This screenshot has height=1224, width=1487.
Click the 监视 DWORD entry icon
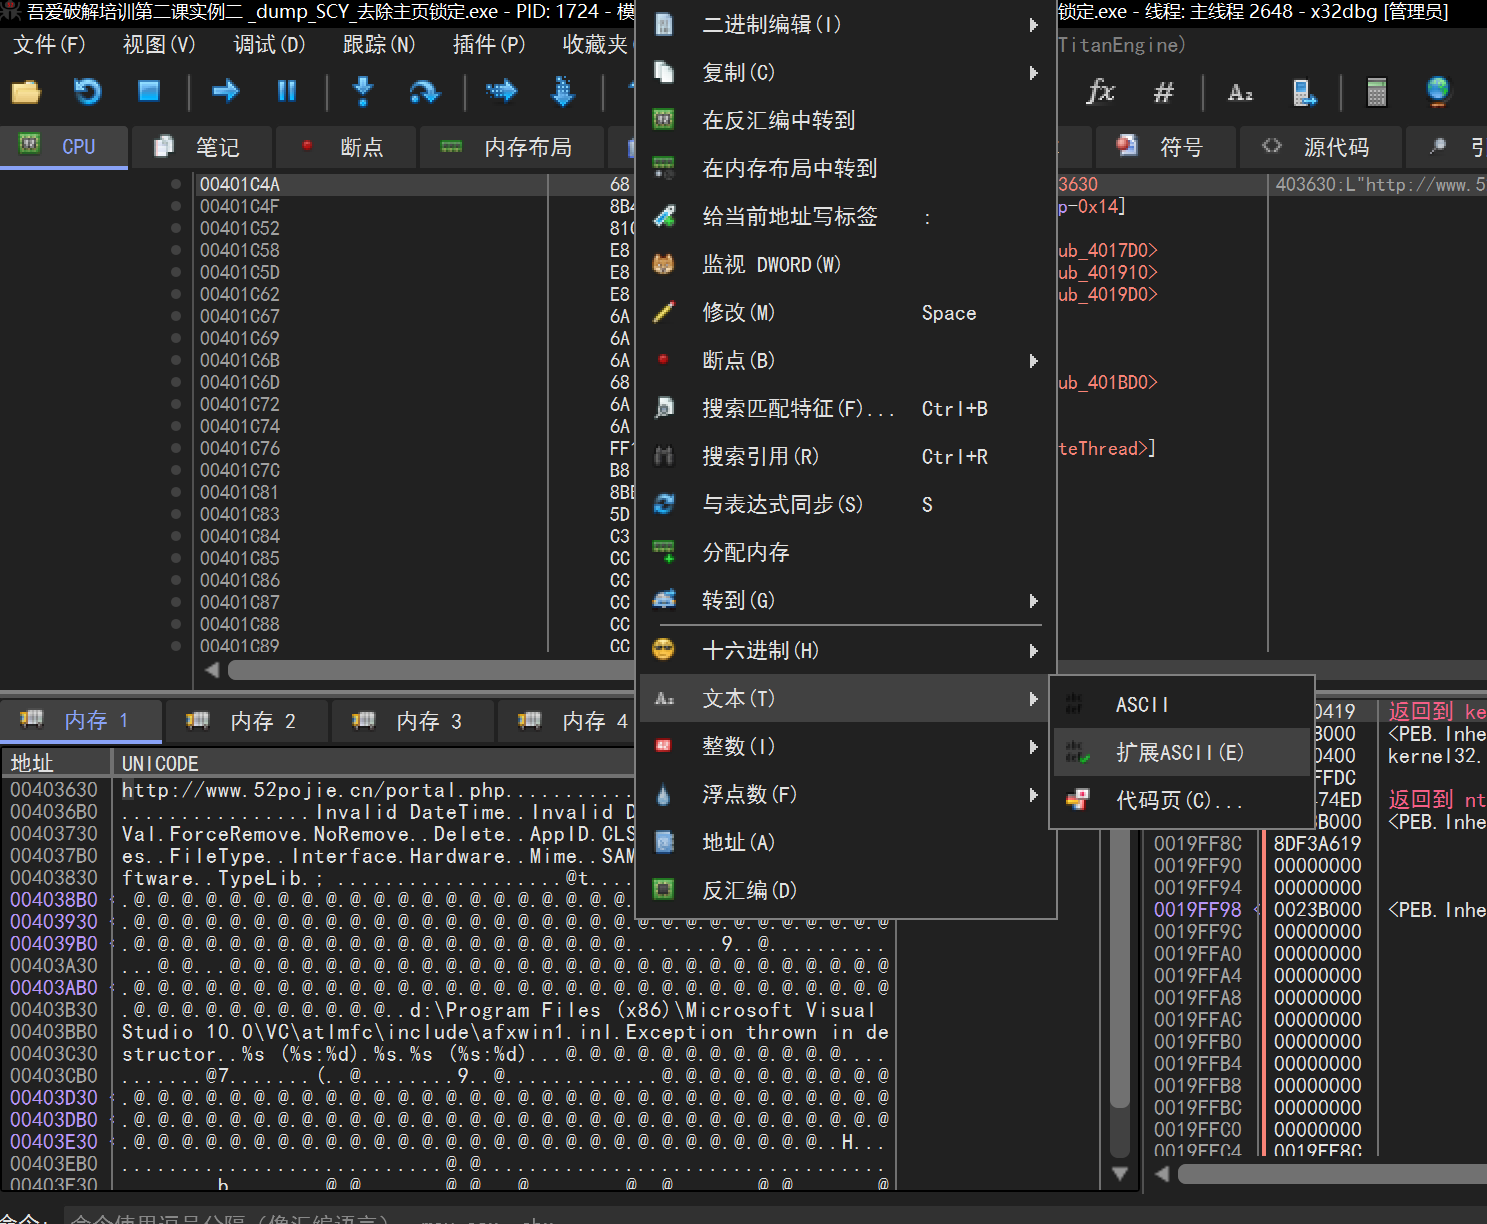coord(664,264)
